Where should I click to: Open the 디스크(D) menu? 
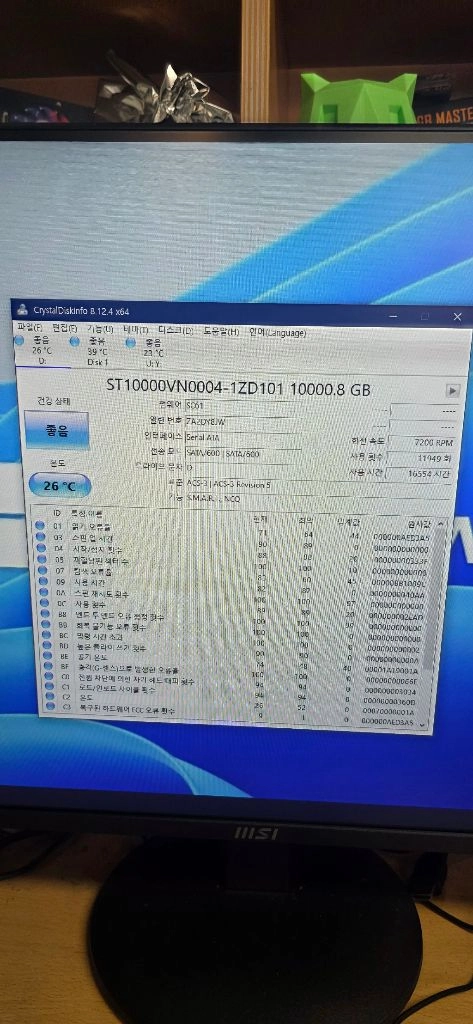(x=175, y=330)
